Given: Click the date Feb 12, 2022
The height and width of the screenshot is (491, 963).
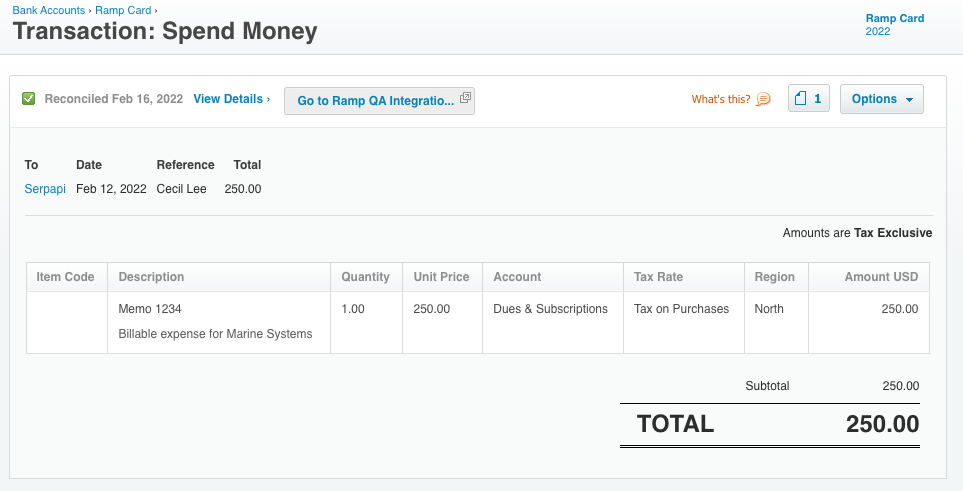Looking at the screenshot, I should tap(111, 189).
